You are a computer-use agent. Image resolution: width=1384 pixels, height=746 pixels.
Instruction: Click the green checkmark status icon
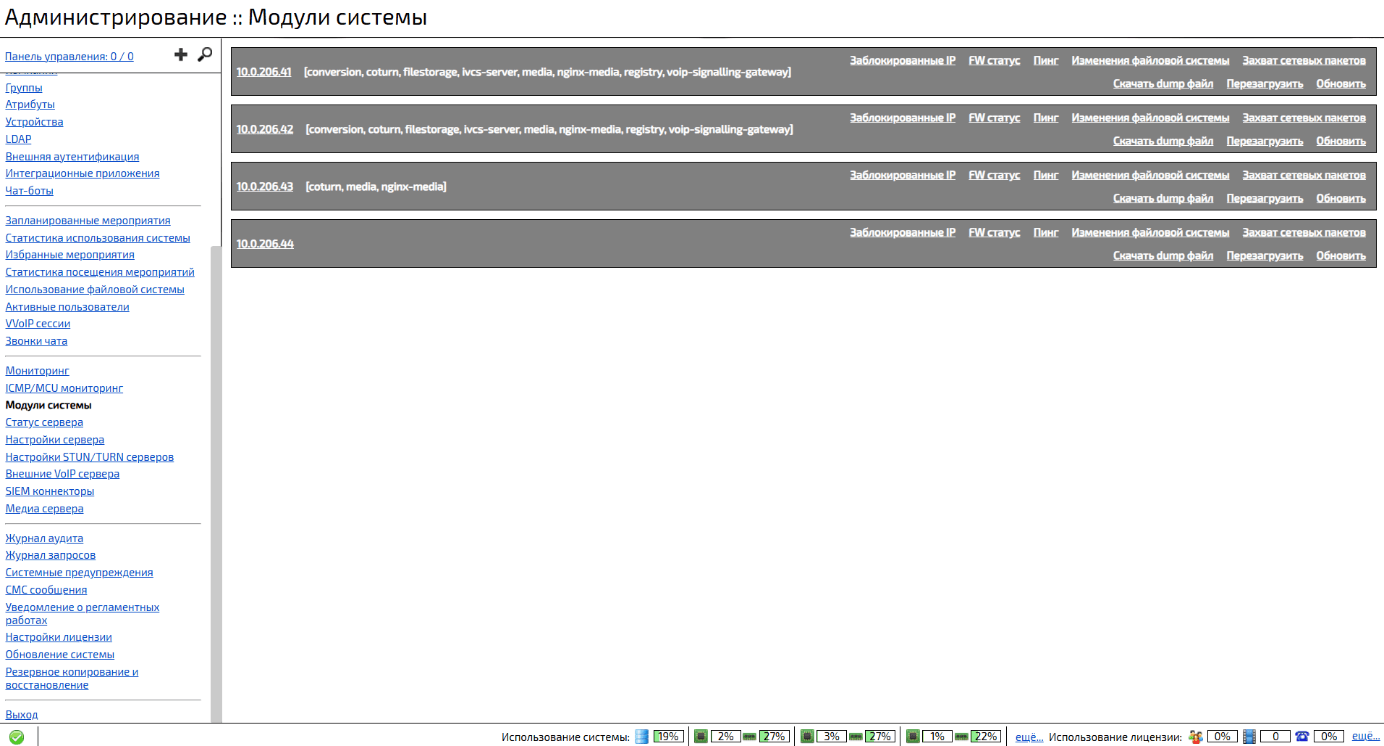pos(16,737)
